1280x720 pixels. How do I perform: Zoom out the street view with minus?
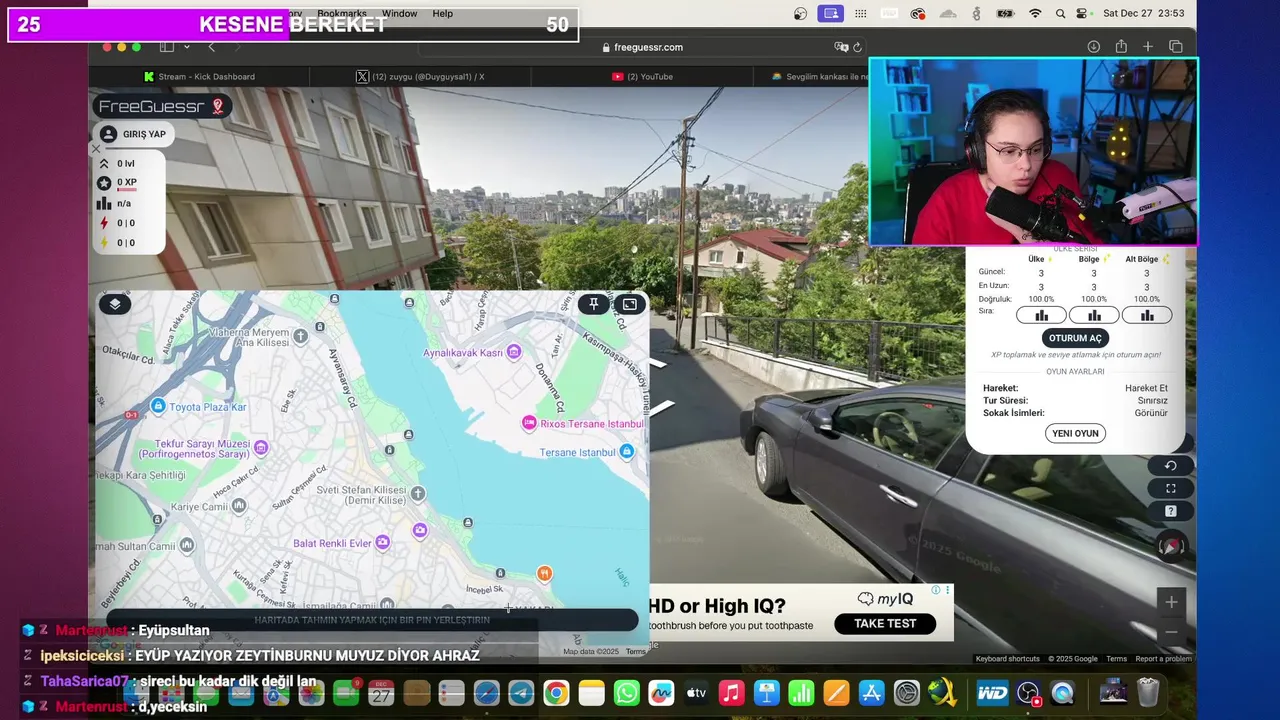1171,632
